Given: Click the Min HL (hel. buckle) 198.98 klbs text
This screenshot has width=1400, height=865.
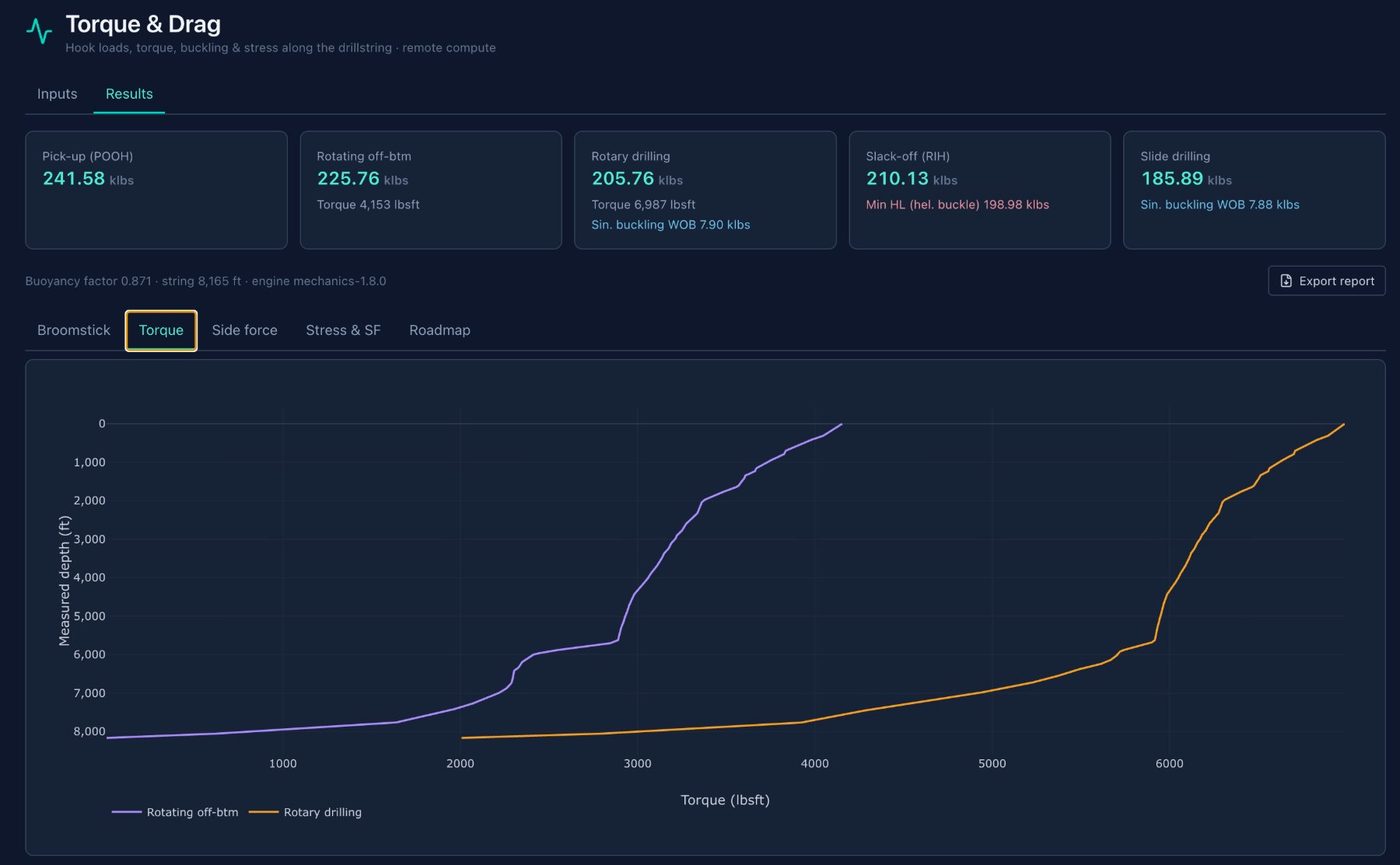Looking at the screenshot, I should 958,205.
